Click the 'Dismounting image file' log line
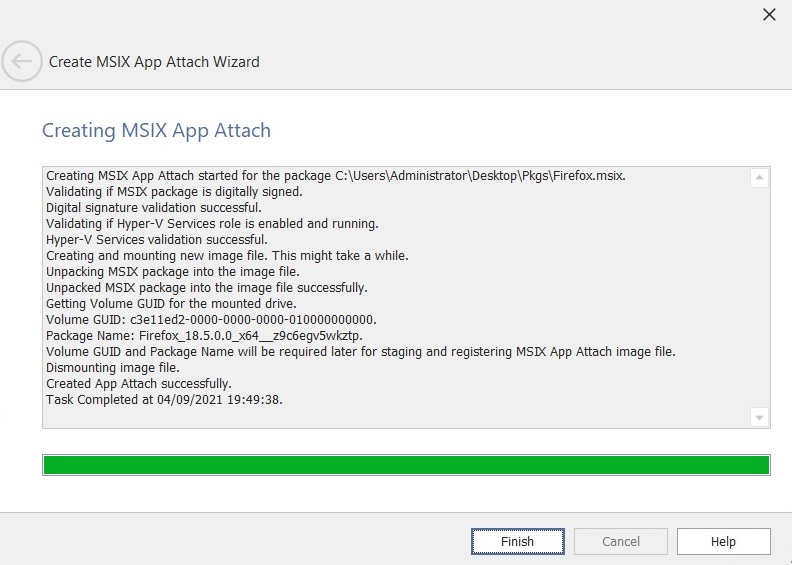The width and height of the screenshot is (792, 565). tap(111, 368)
